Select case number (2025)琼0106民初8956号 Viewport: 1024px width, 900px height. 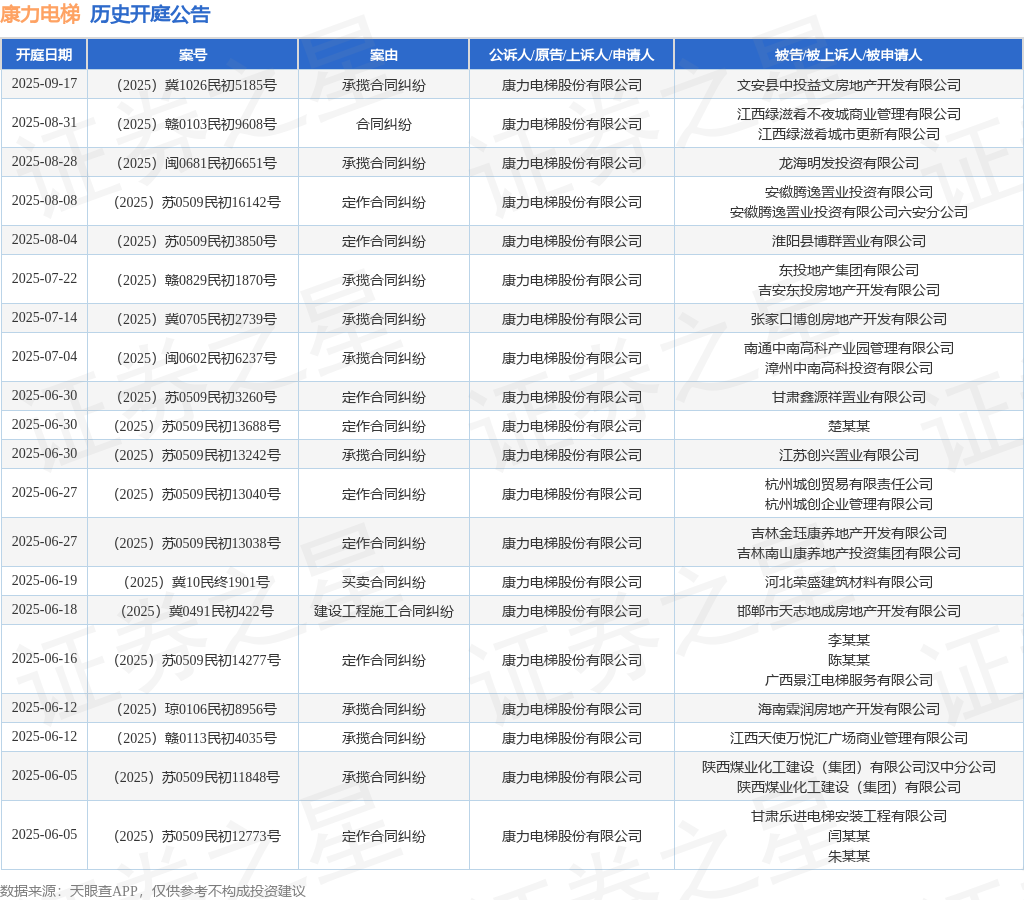(x=197, y=709)
